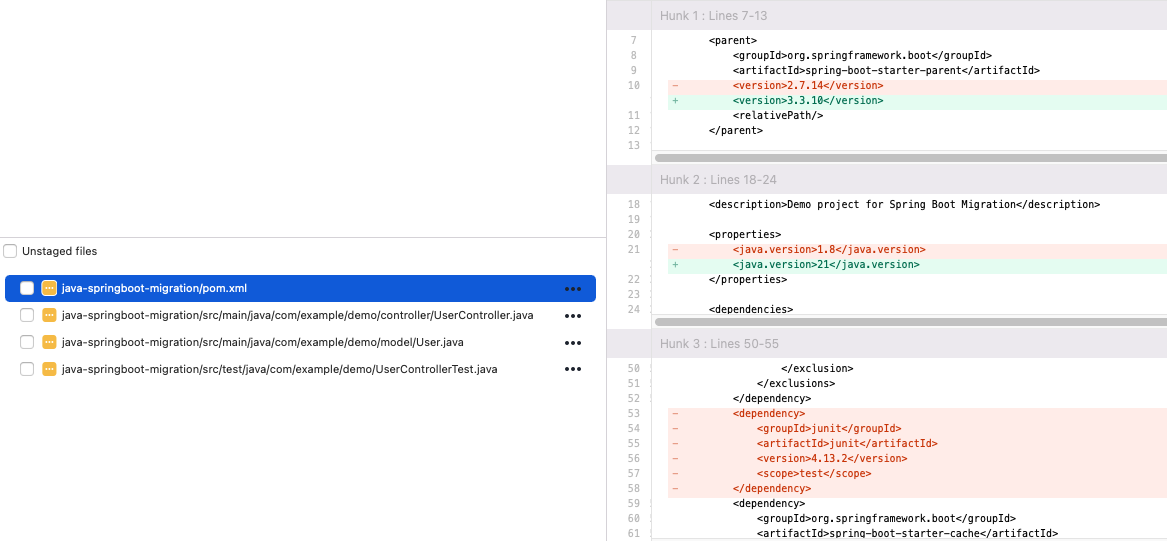Open the three-dot menu for model/User.java
Viewport: 1167px width, 541px height.
pos(572,342)
